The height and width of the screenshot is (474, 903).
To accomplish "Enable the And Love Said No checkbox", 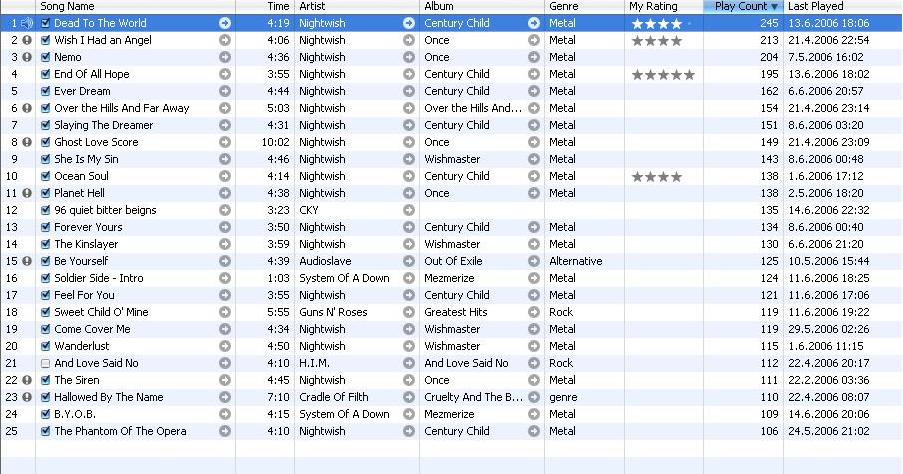I will point(45,363).
